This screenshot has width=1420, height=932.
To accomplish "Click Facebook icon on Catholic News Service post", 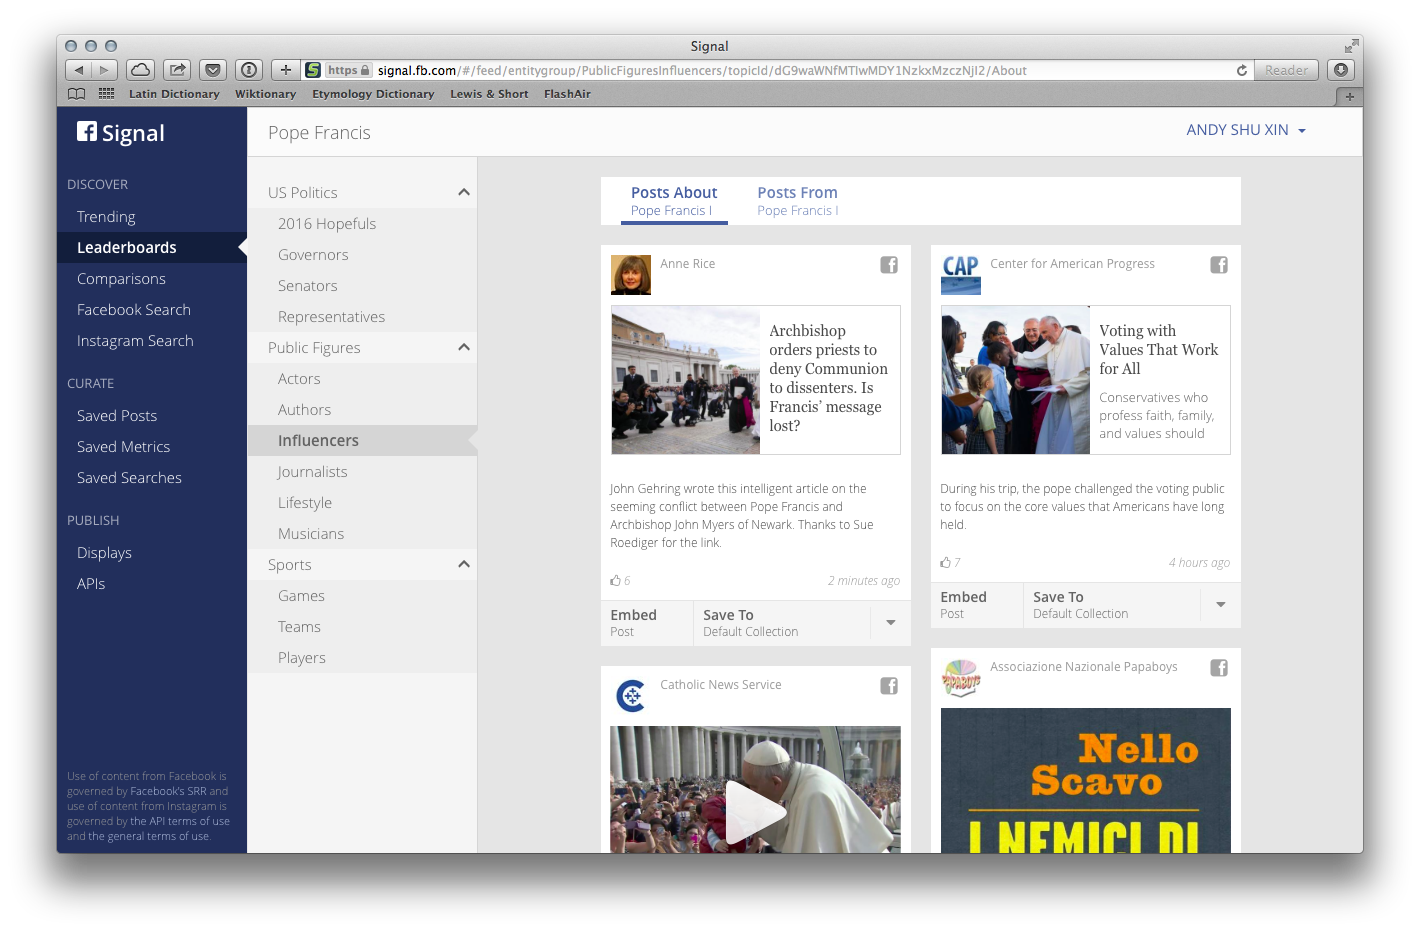I will (x=889, y=686).
